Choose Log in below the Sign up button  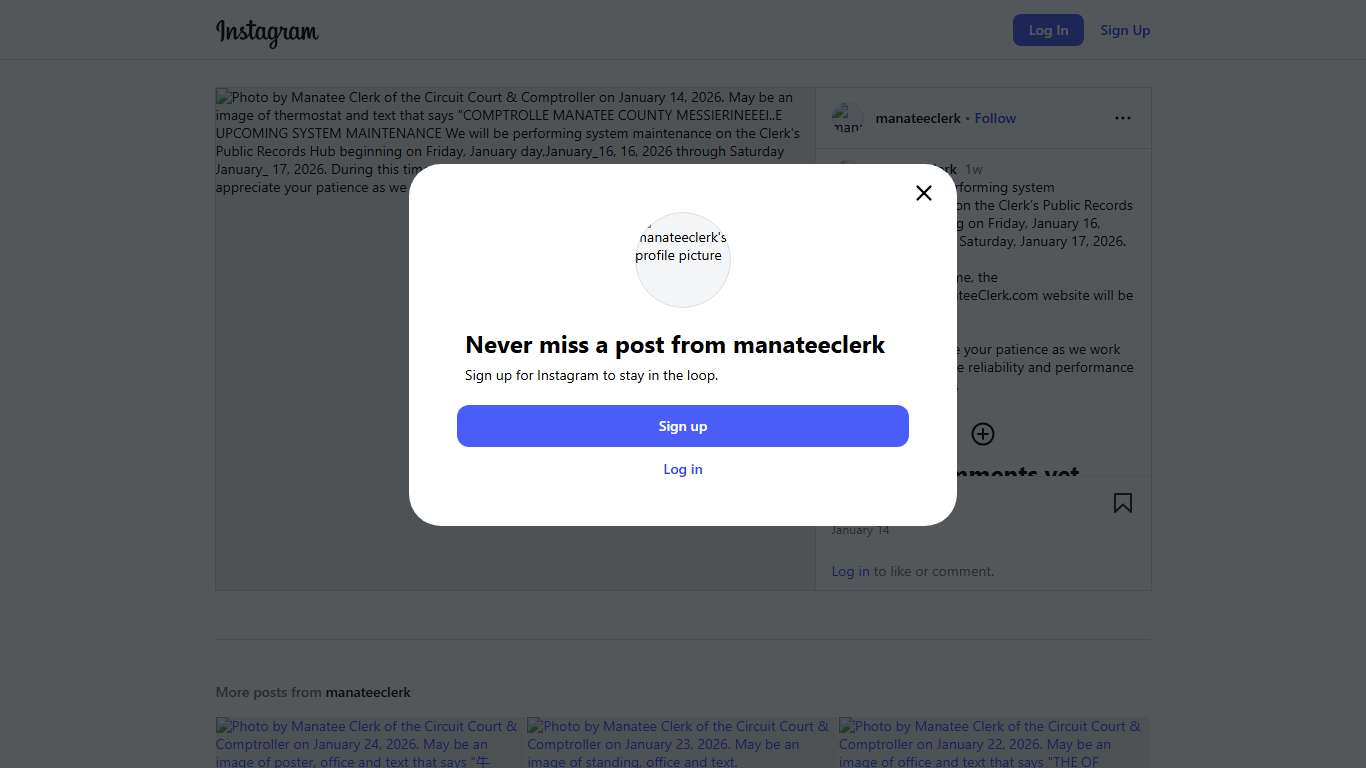point(683,469)
